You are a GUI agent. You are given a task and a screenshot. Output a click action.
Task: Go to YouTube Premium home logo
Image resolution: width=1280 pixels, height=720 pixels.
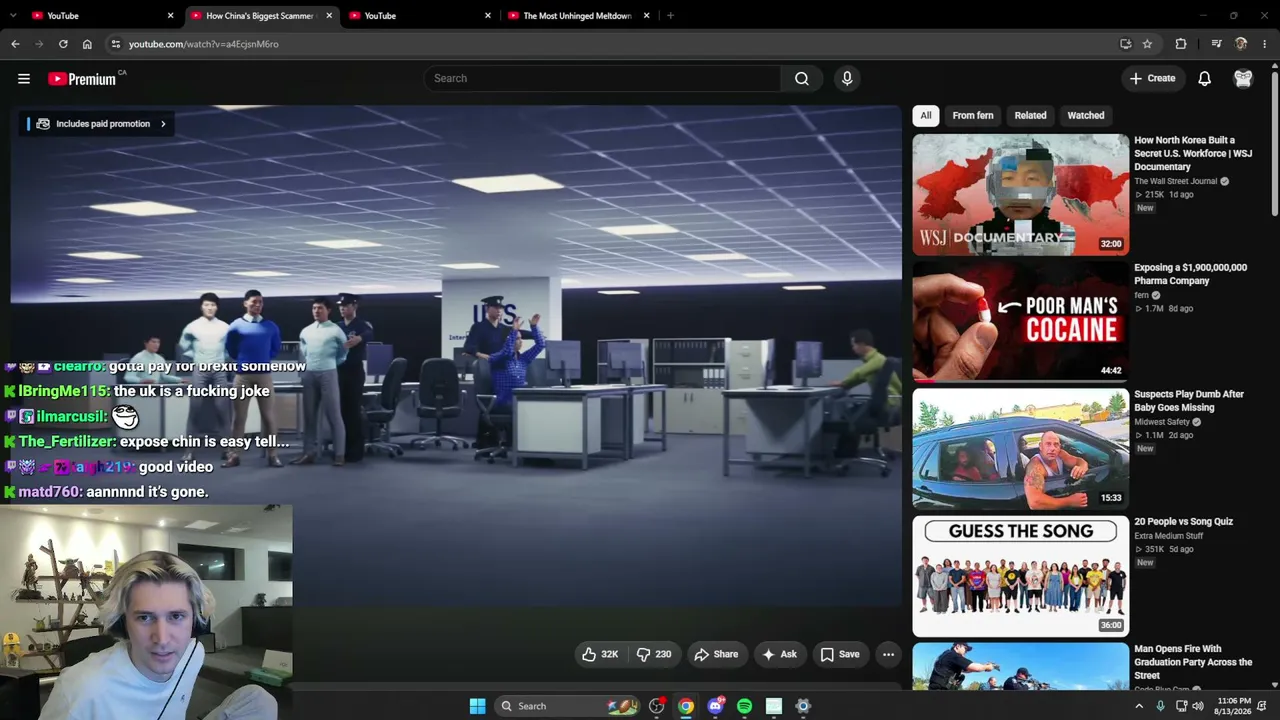click(x=82, y=79)
